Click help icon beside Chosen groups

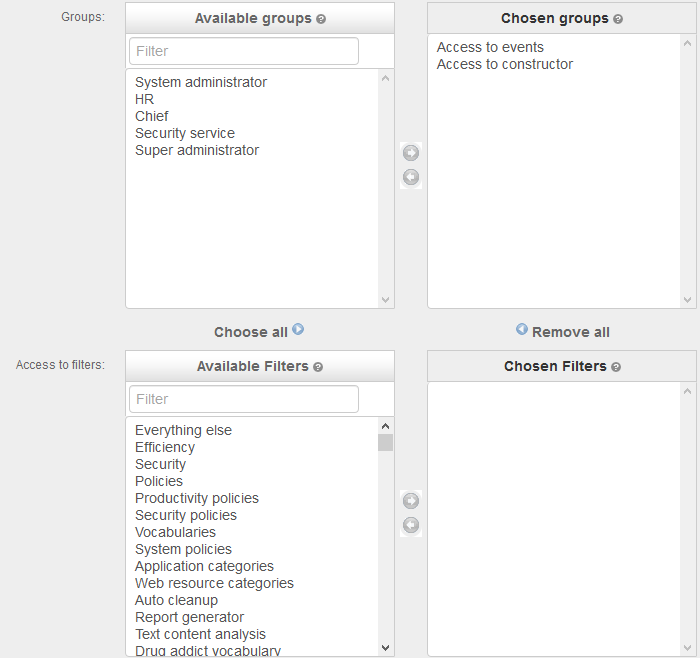tap(618, 19)
